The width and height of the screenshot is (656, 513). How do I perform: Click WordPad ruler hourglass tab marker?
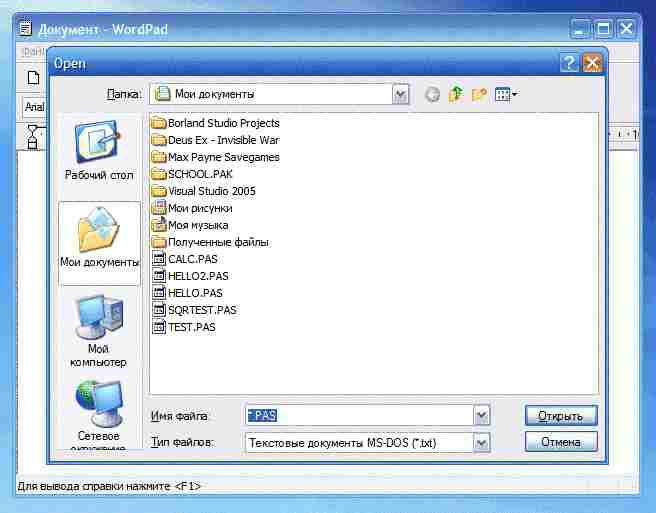(x=33, y=136)
